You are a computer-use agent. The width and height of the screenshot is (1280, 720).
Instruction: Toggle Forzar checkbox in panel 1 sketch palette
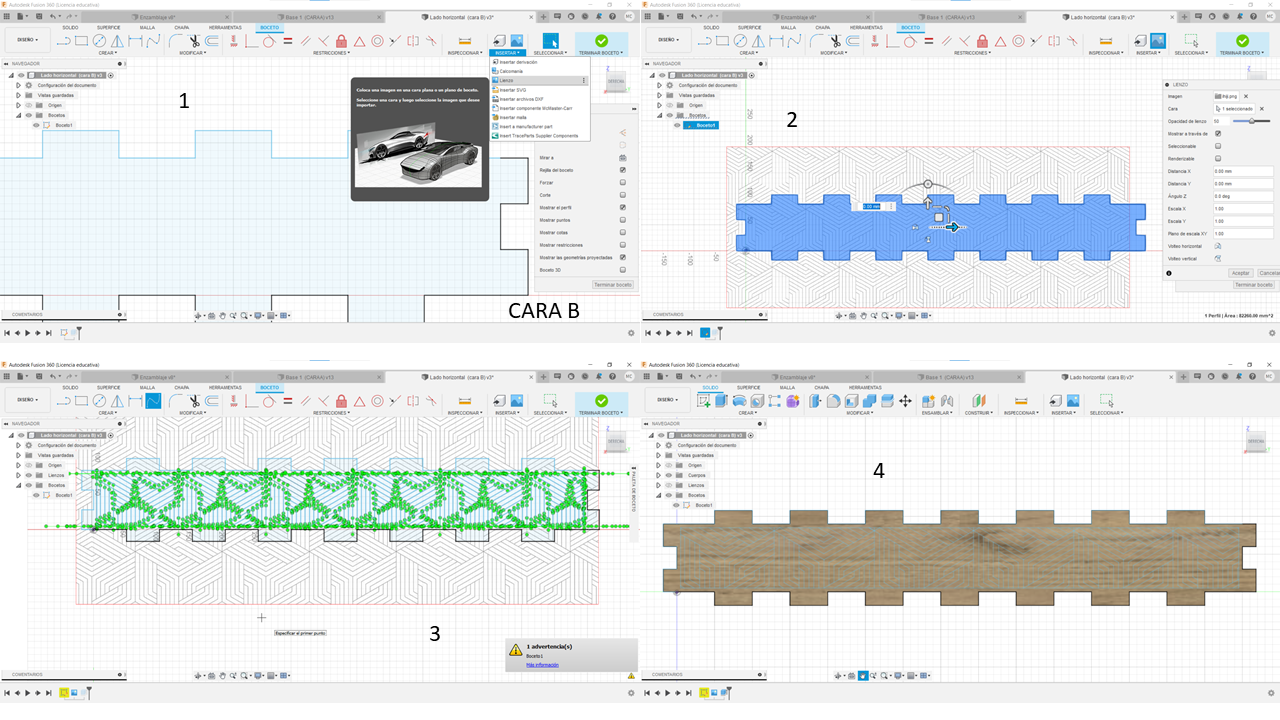(x=622, y=182)
